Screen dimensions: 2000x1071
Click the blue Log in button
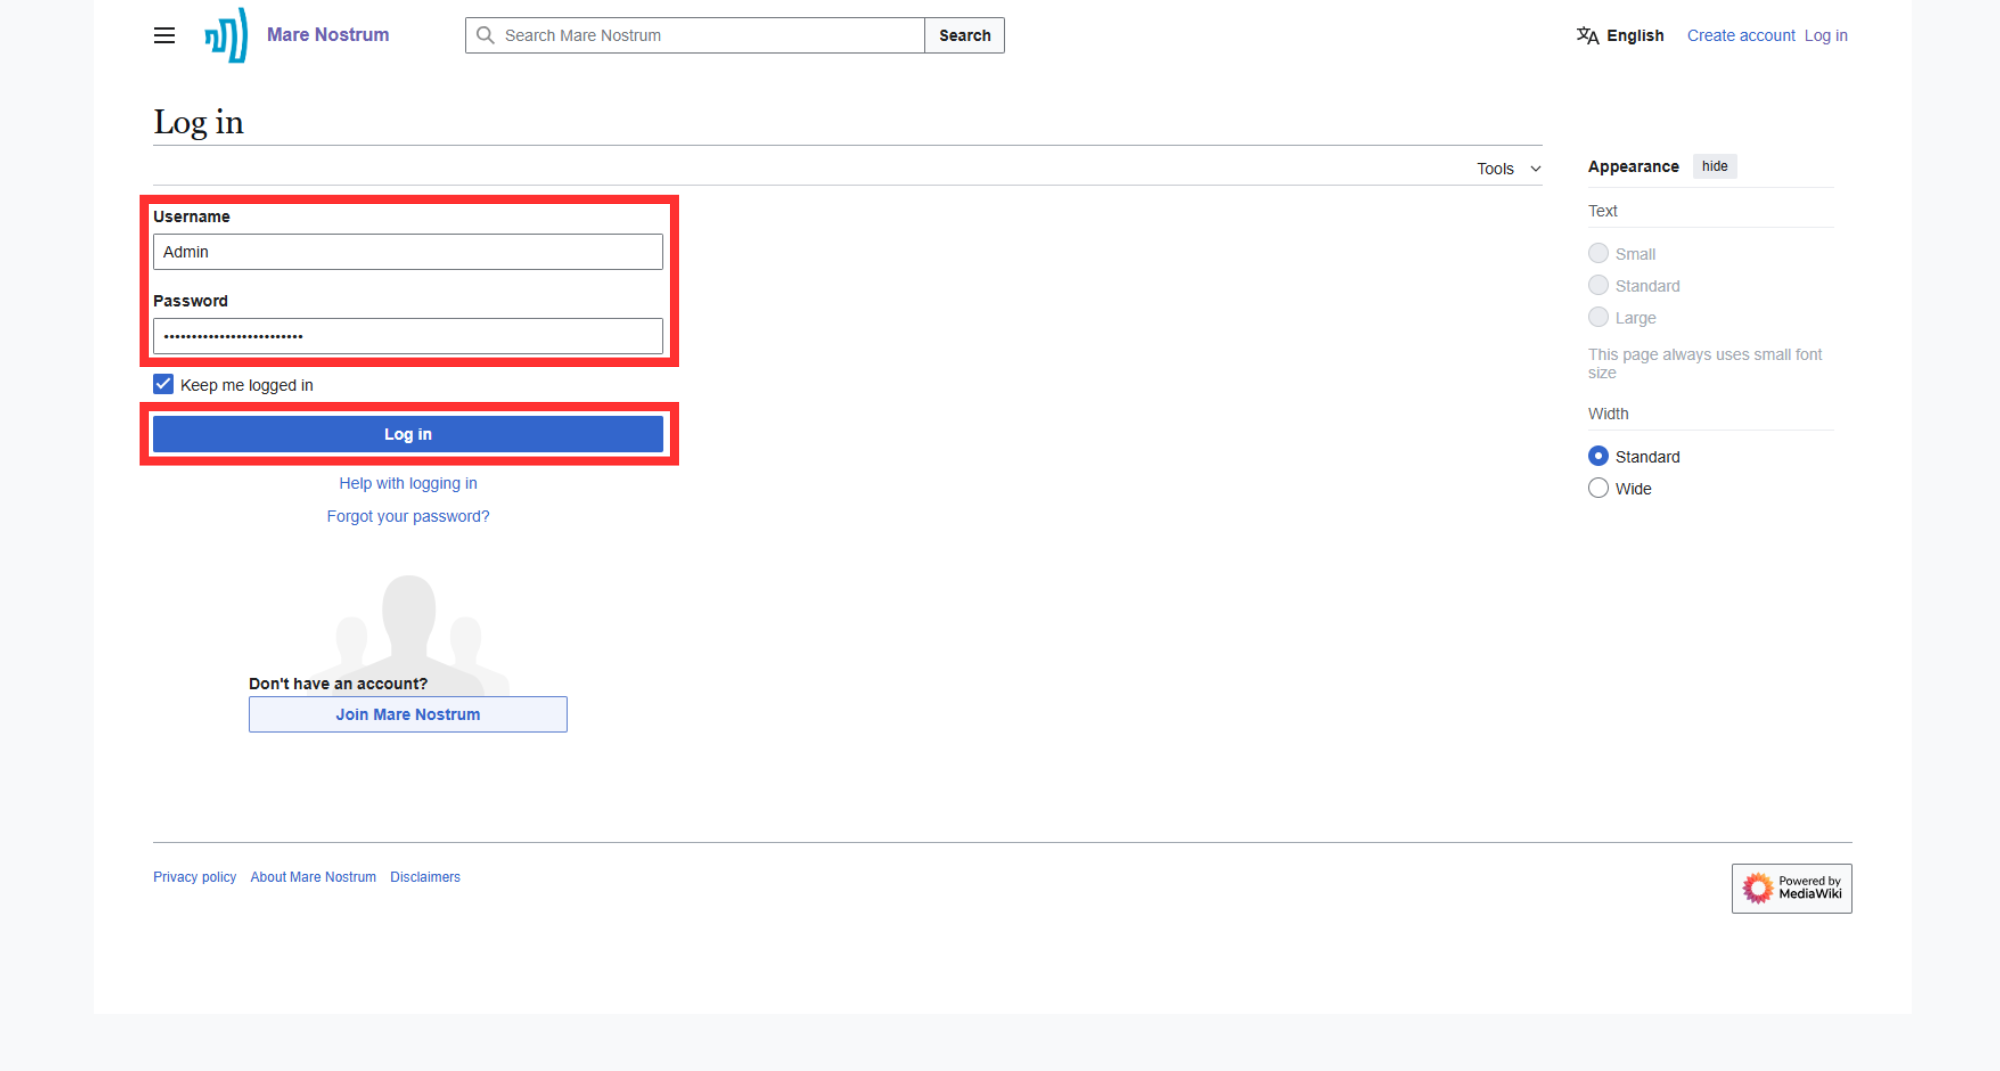[408, 434]
